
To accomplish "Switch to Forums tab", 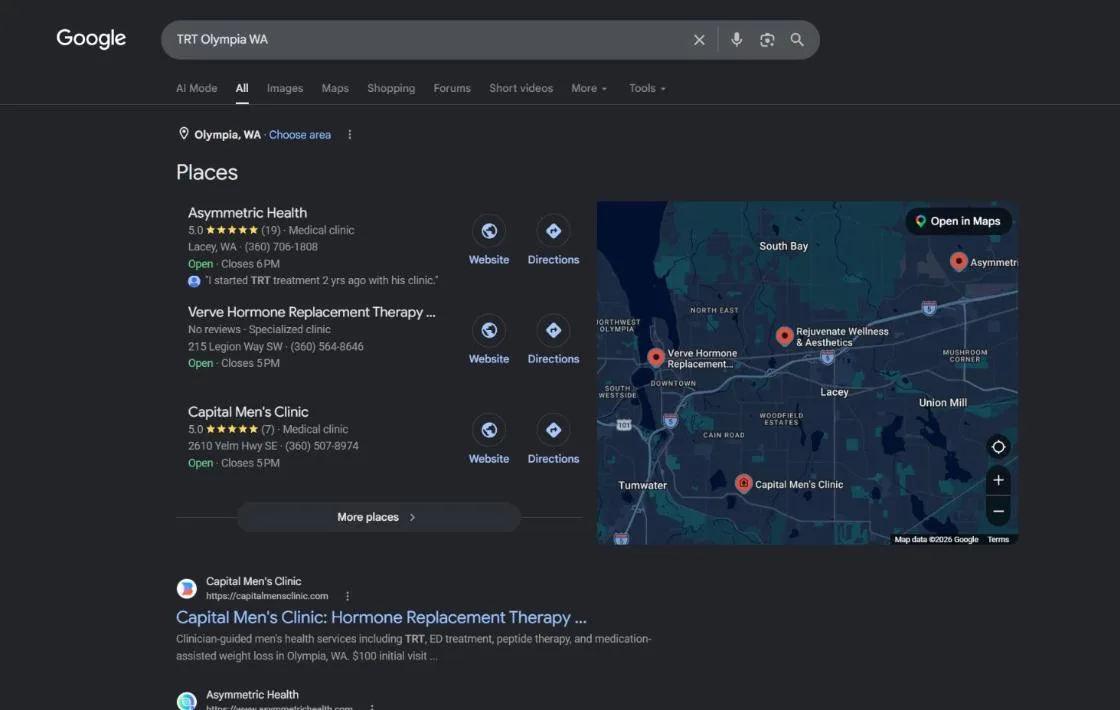I will [x=452, y=88].
